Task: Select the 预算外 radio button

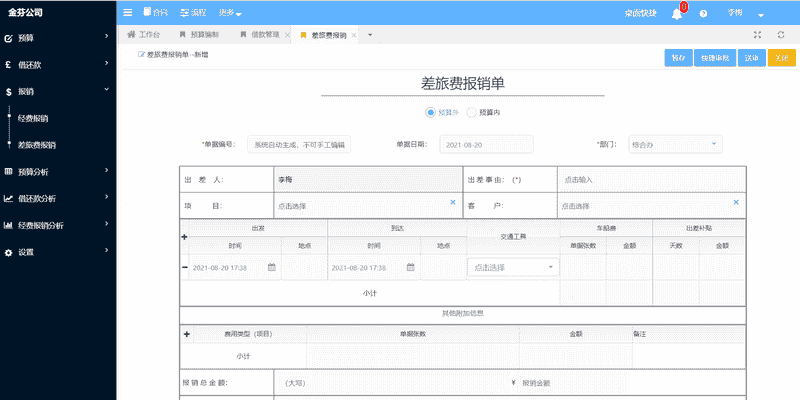Action: pyautogui.click(x=430, y=113)
